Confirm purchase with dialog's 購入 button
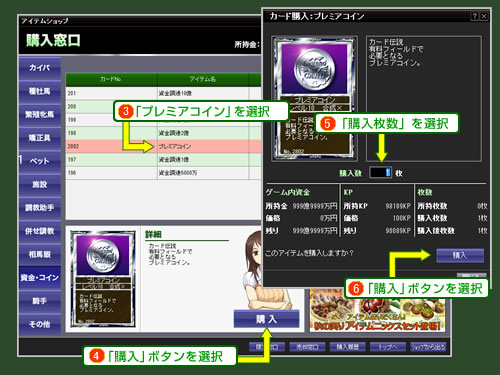This screenshot has width=500, height=375. (x=460, y=256)
